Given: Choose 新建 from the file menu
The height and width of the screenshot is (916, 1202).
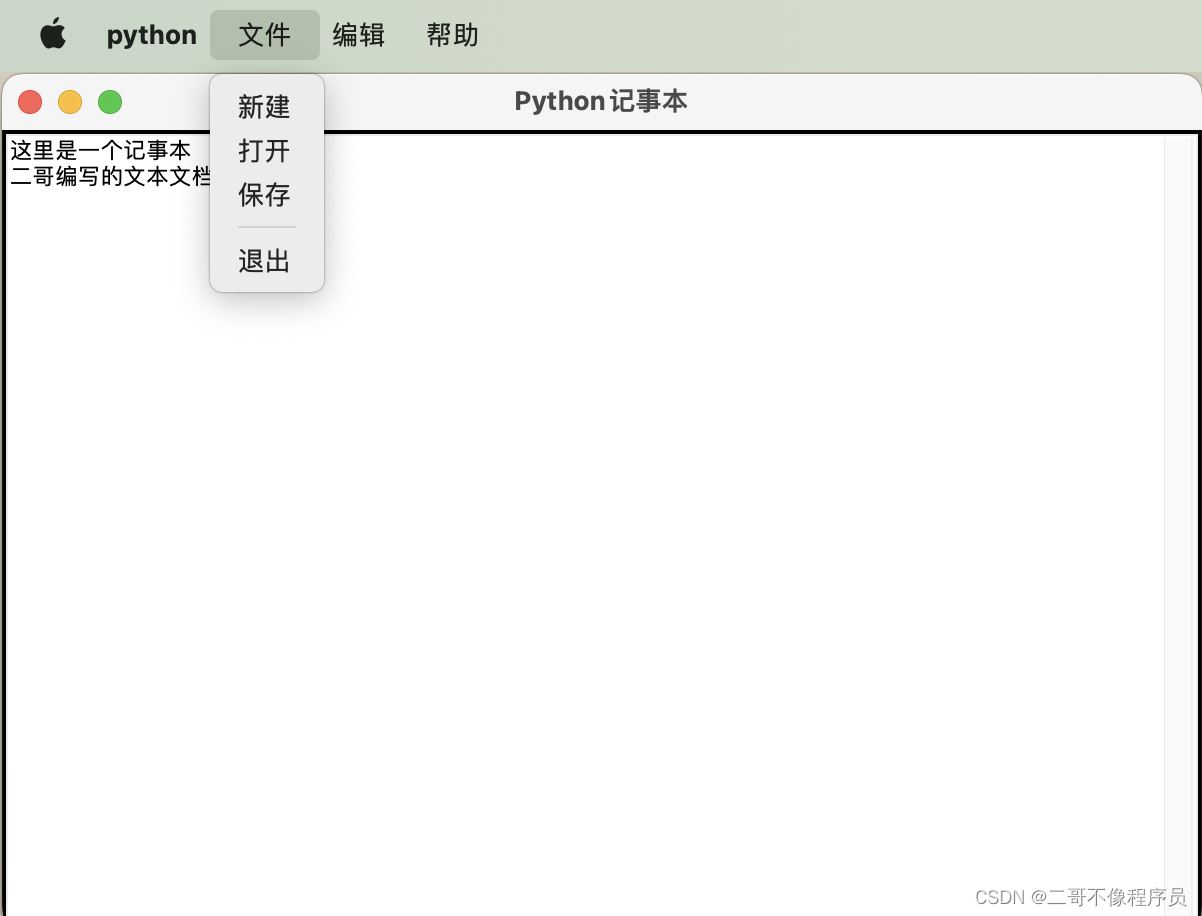Looking at the screenshot, I should 266,107.
